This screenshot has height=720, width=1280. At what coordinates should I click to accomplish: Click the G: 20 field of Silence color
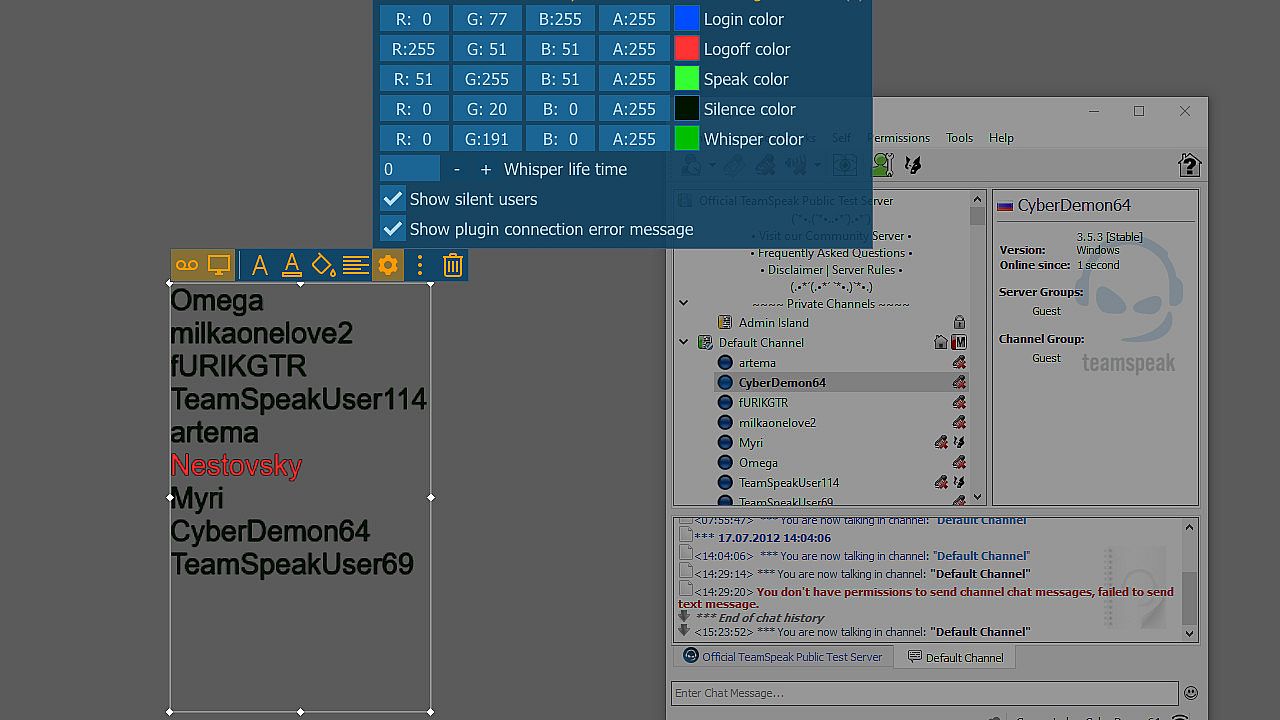486,109
